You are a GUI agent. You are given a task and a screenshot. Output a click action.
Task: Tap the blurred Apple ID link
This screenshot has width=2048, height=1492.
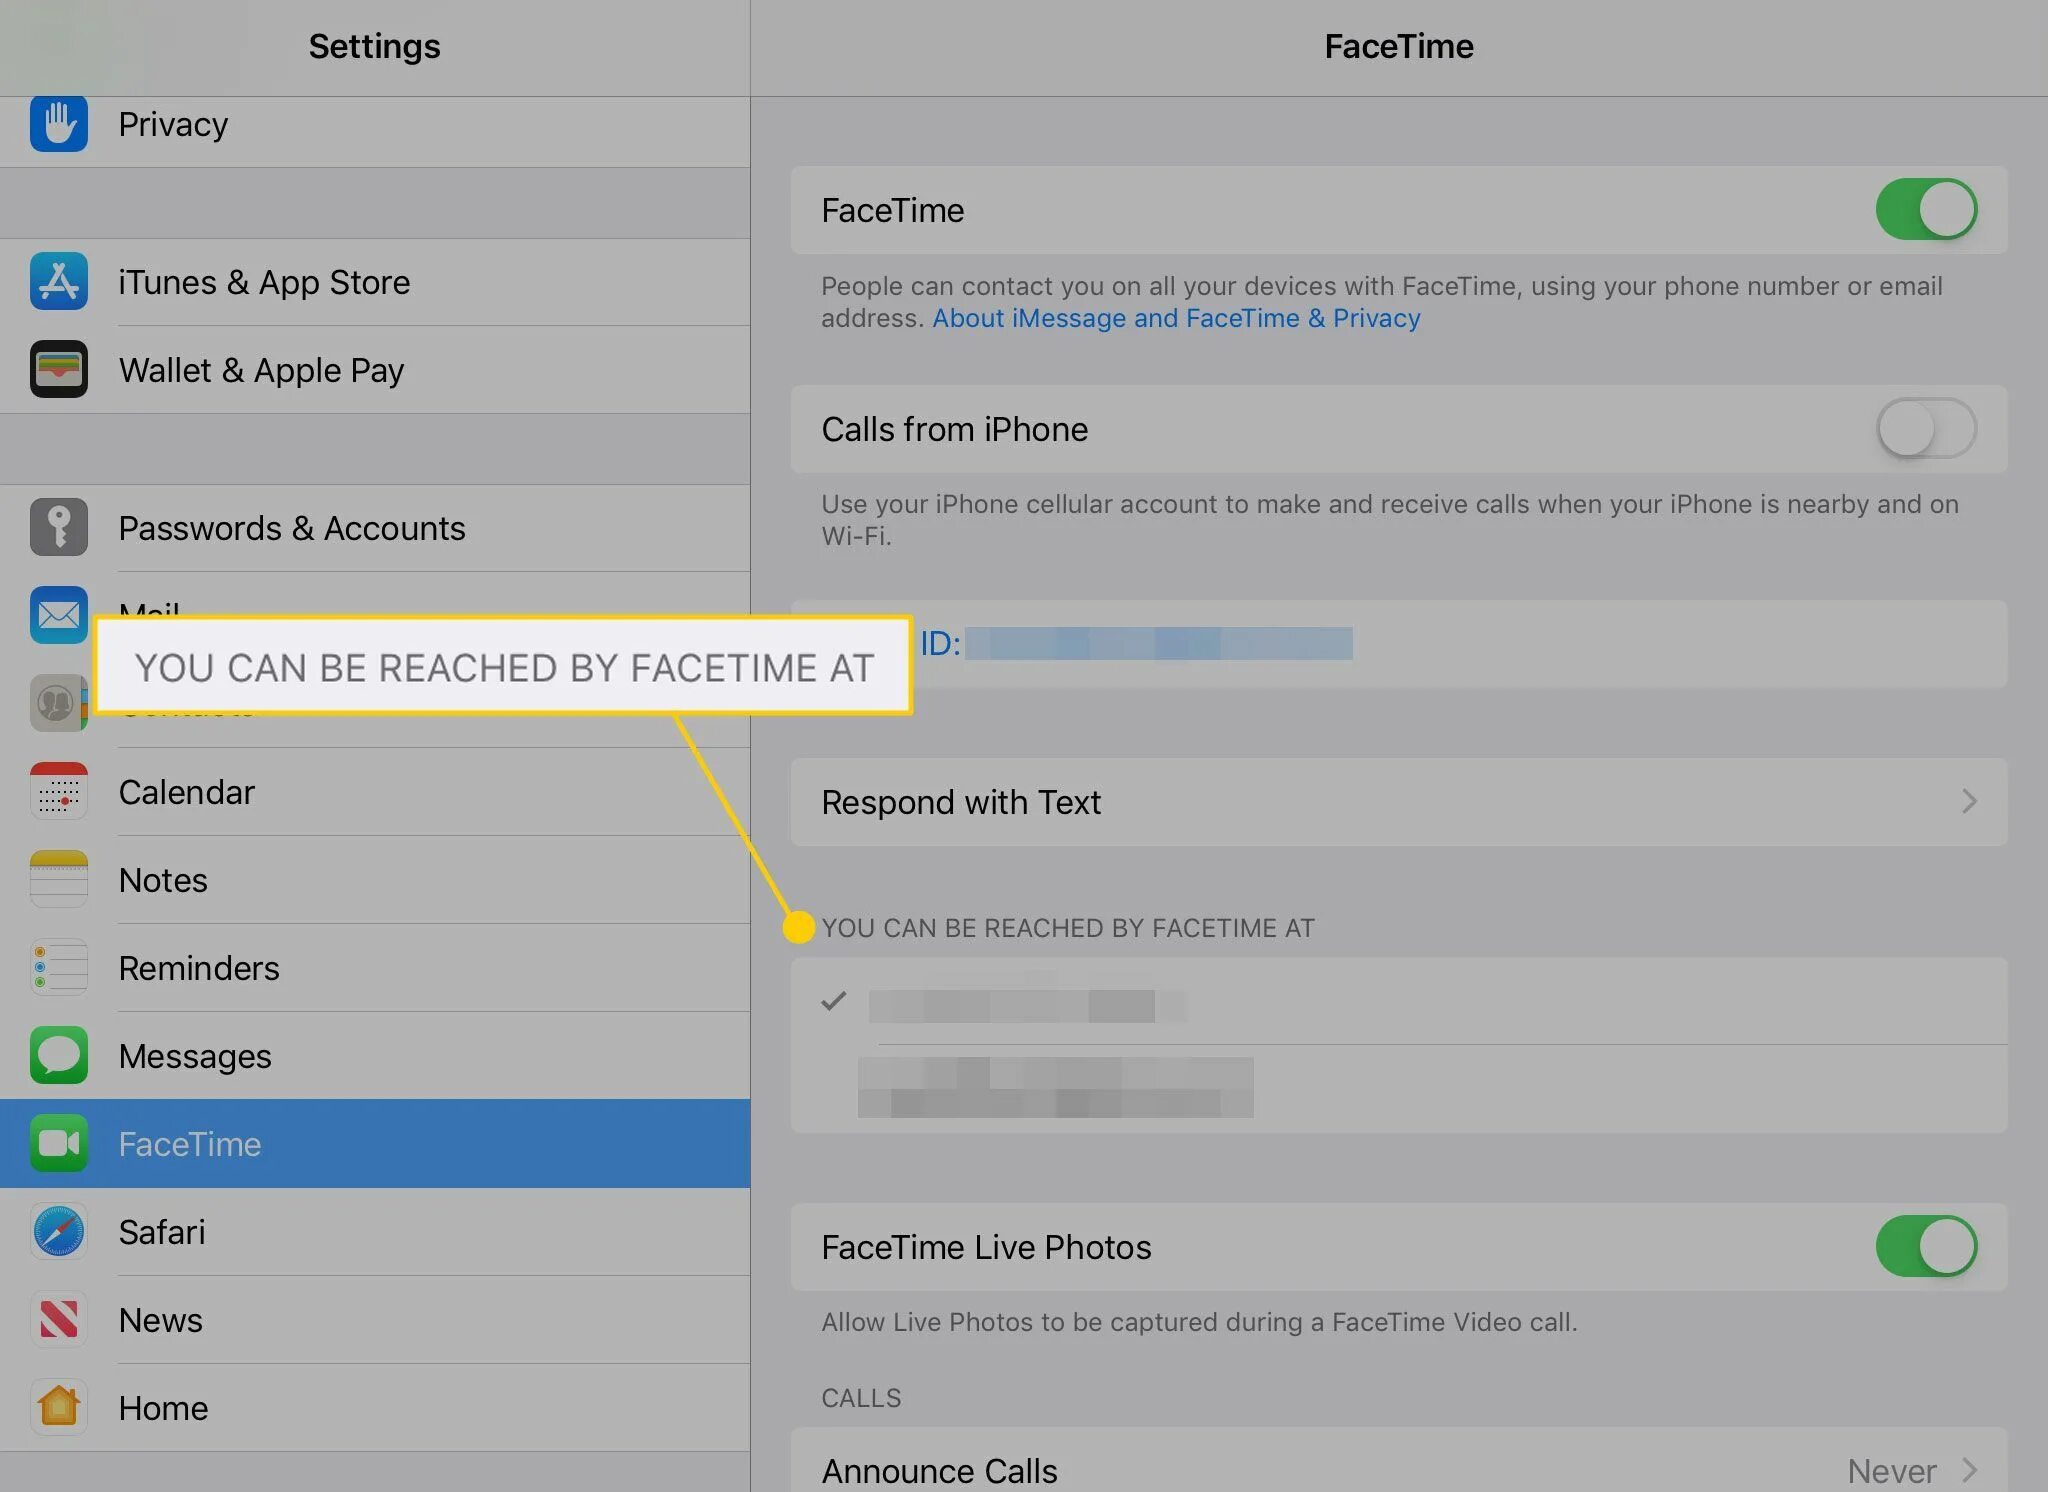(1137, 644)
